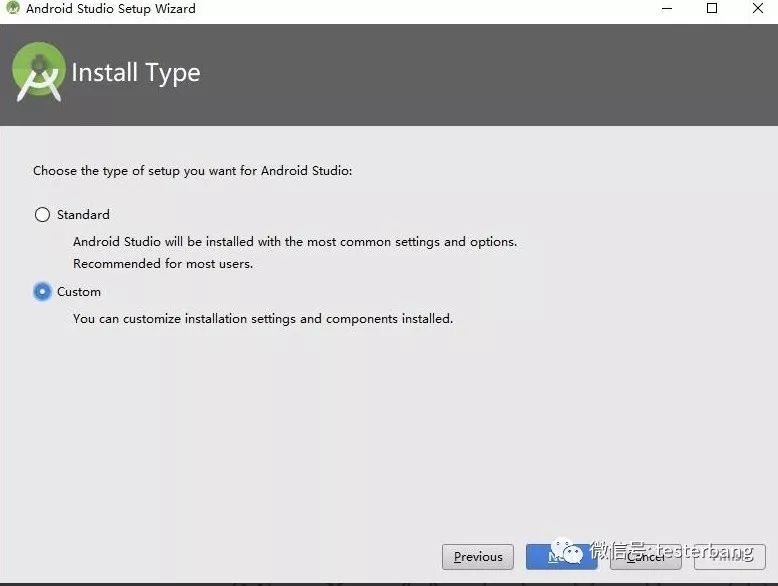
Task: Click the 'Choose the type of setup' prompt
Action: [x=193, y=171]
